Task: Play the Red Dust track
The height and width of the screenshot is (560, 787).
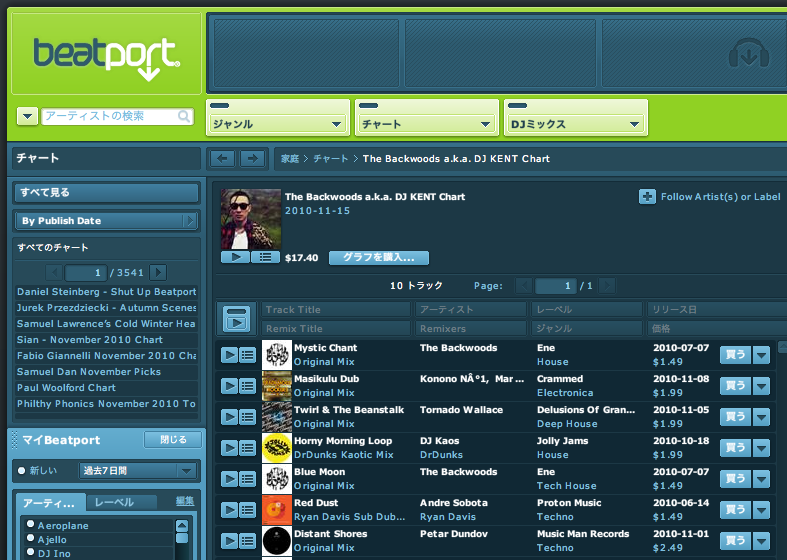Action: [229, 510]
